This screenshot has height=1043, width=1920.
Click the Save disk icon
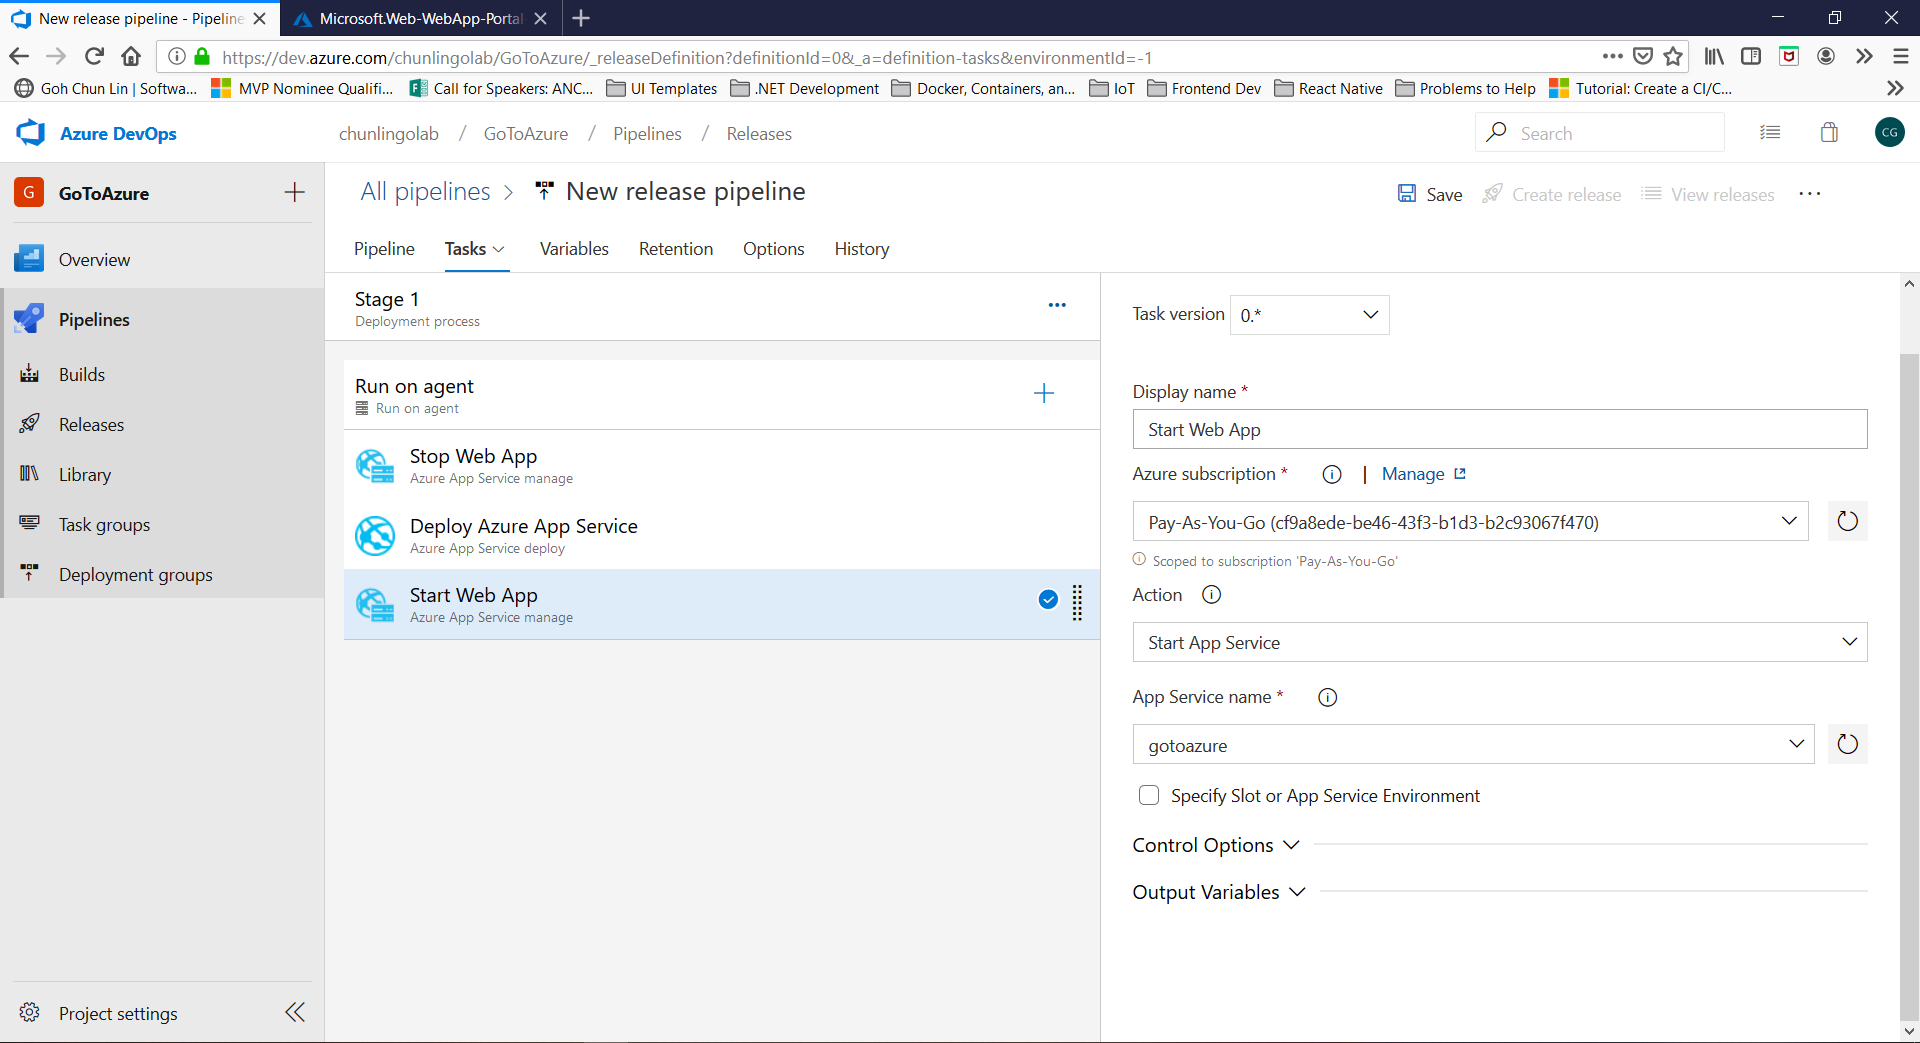[1406, 194]
